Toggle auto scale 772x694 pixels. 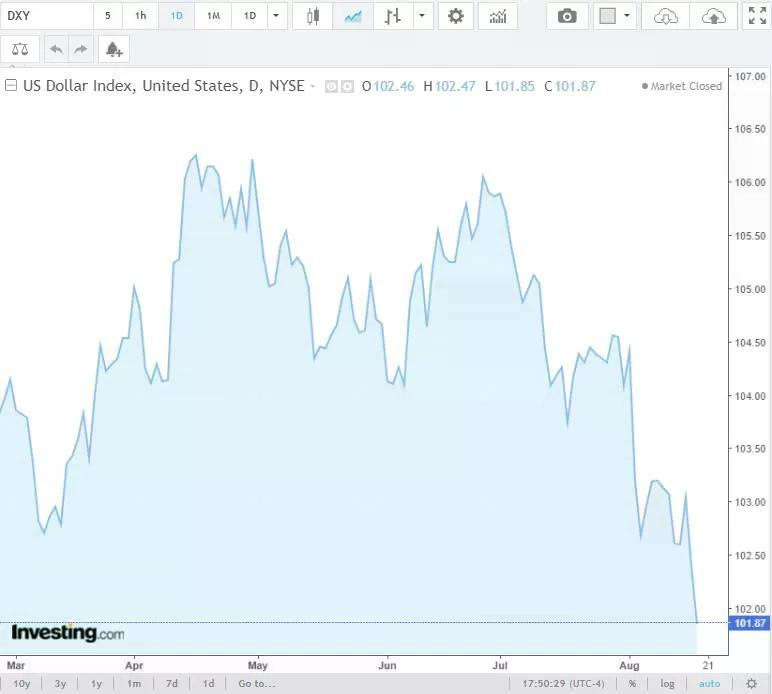(709, 684)
